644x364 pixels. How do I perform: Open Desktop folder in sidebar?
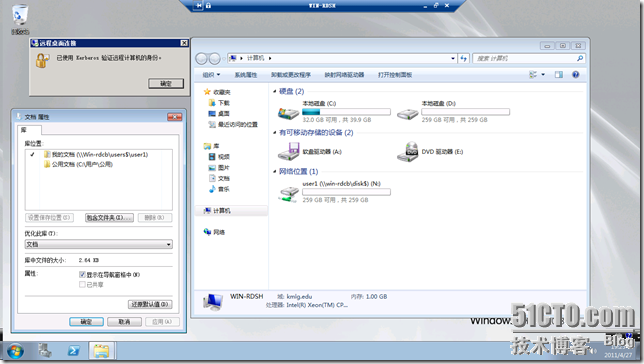click(x=219, y=113)
